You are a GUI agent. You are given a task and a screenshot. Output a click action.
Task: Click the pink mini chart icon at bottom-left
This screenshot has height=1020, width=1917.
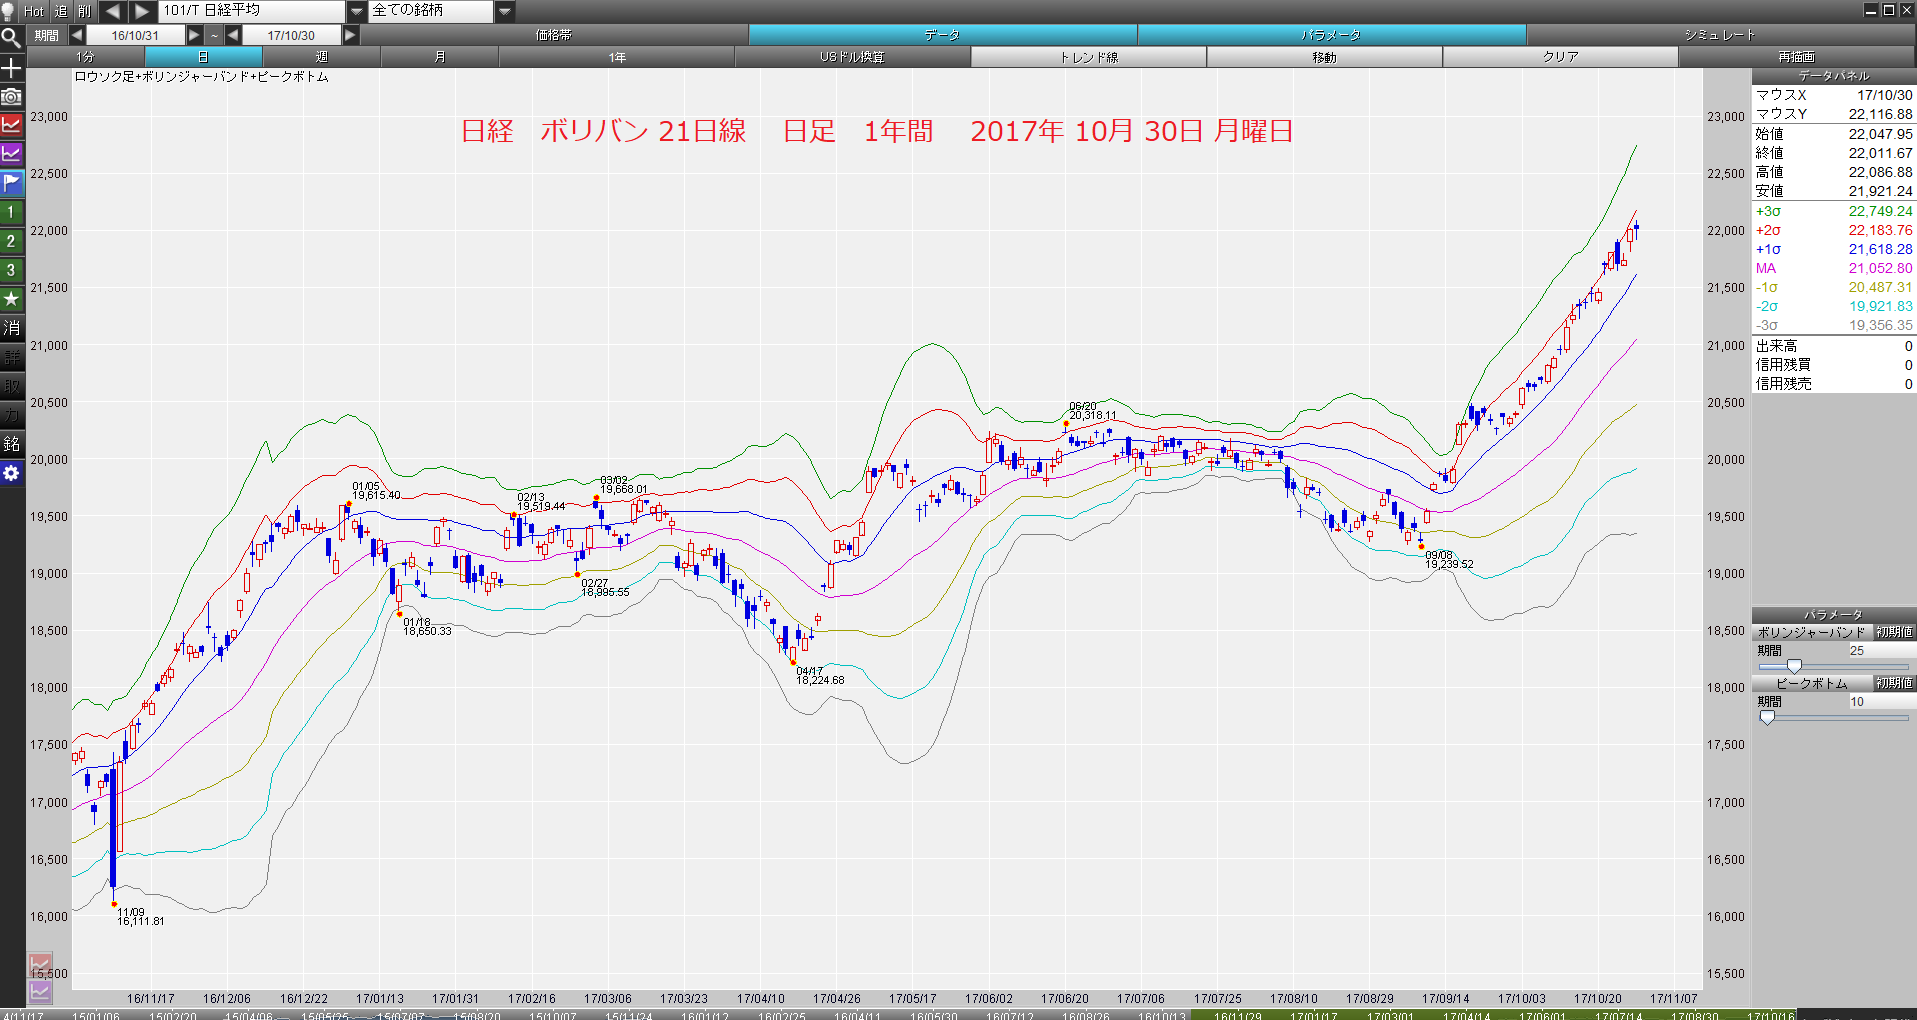coord(39,965)
